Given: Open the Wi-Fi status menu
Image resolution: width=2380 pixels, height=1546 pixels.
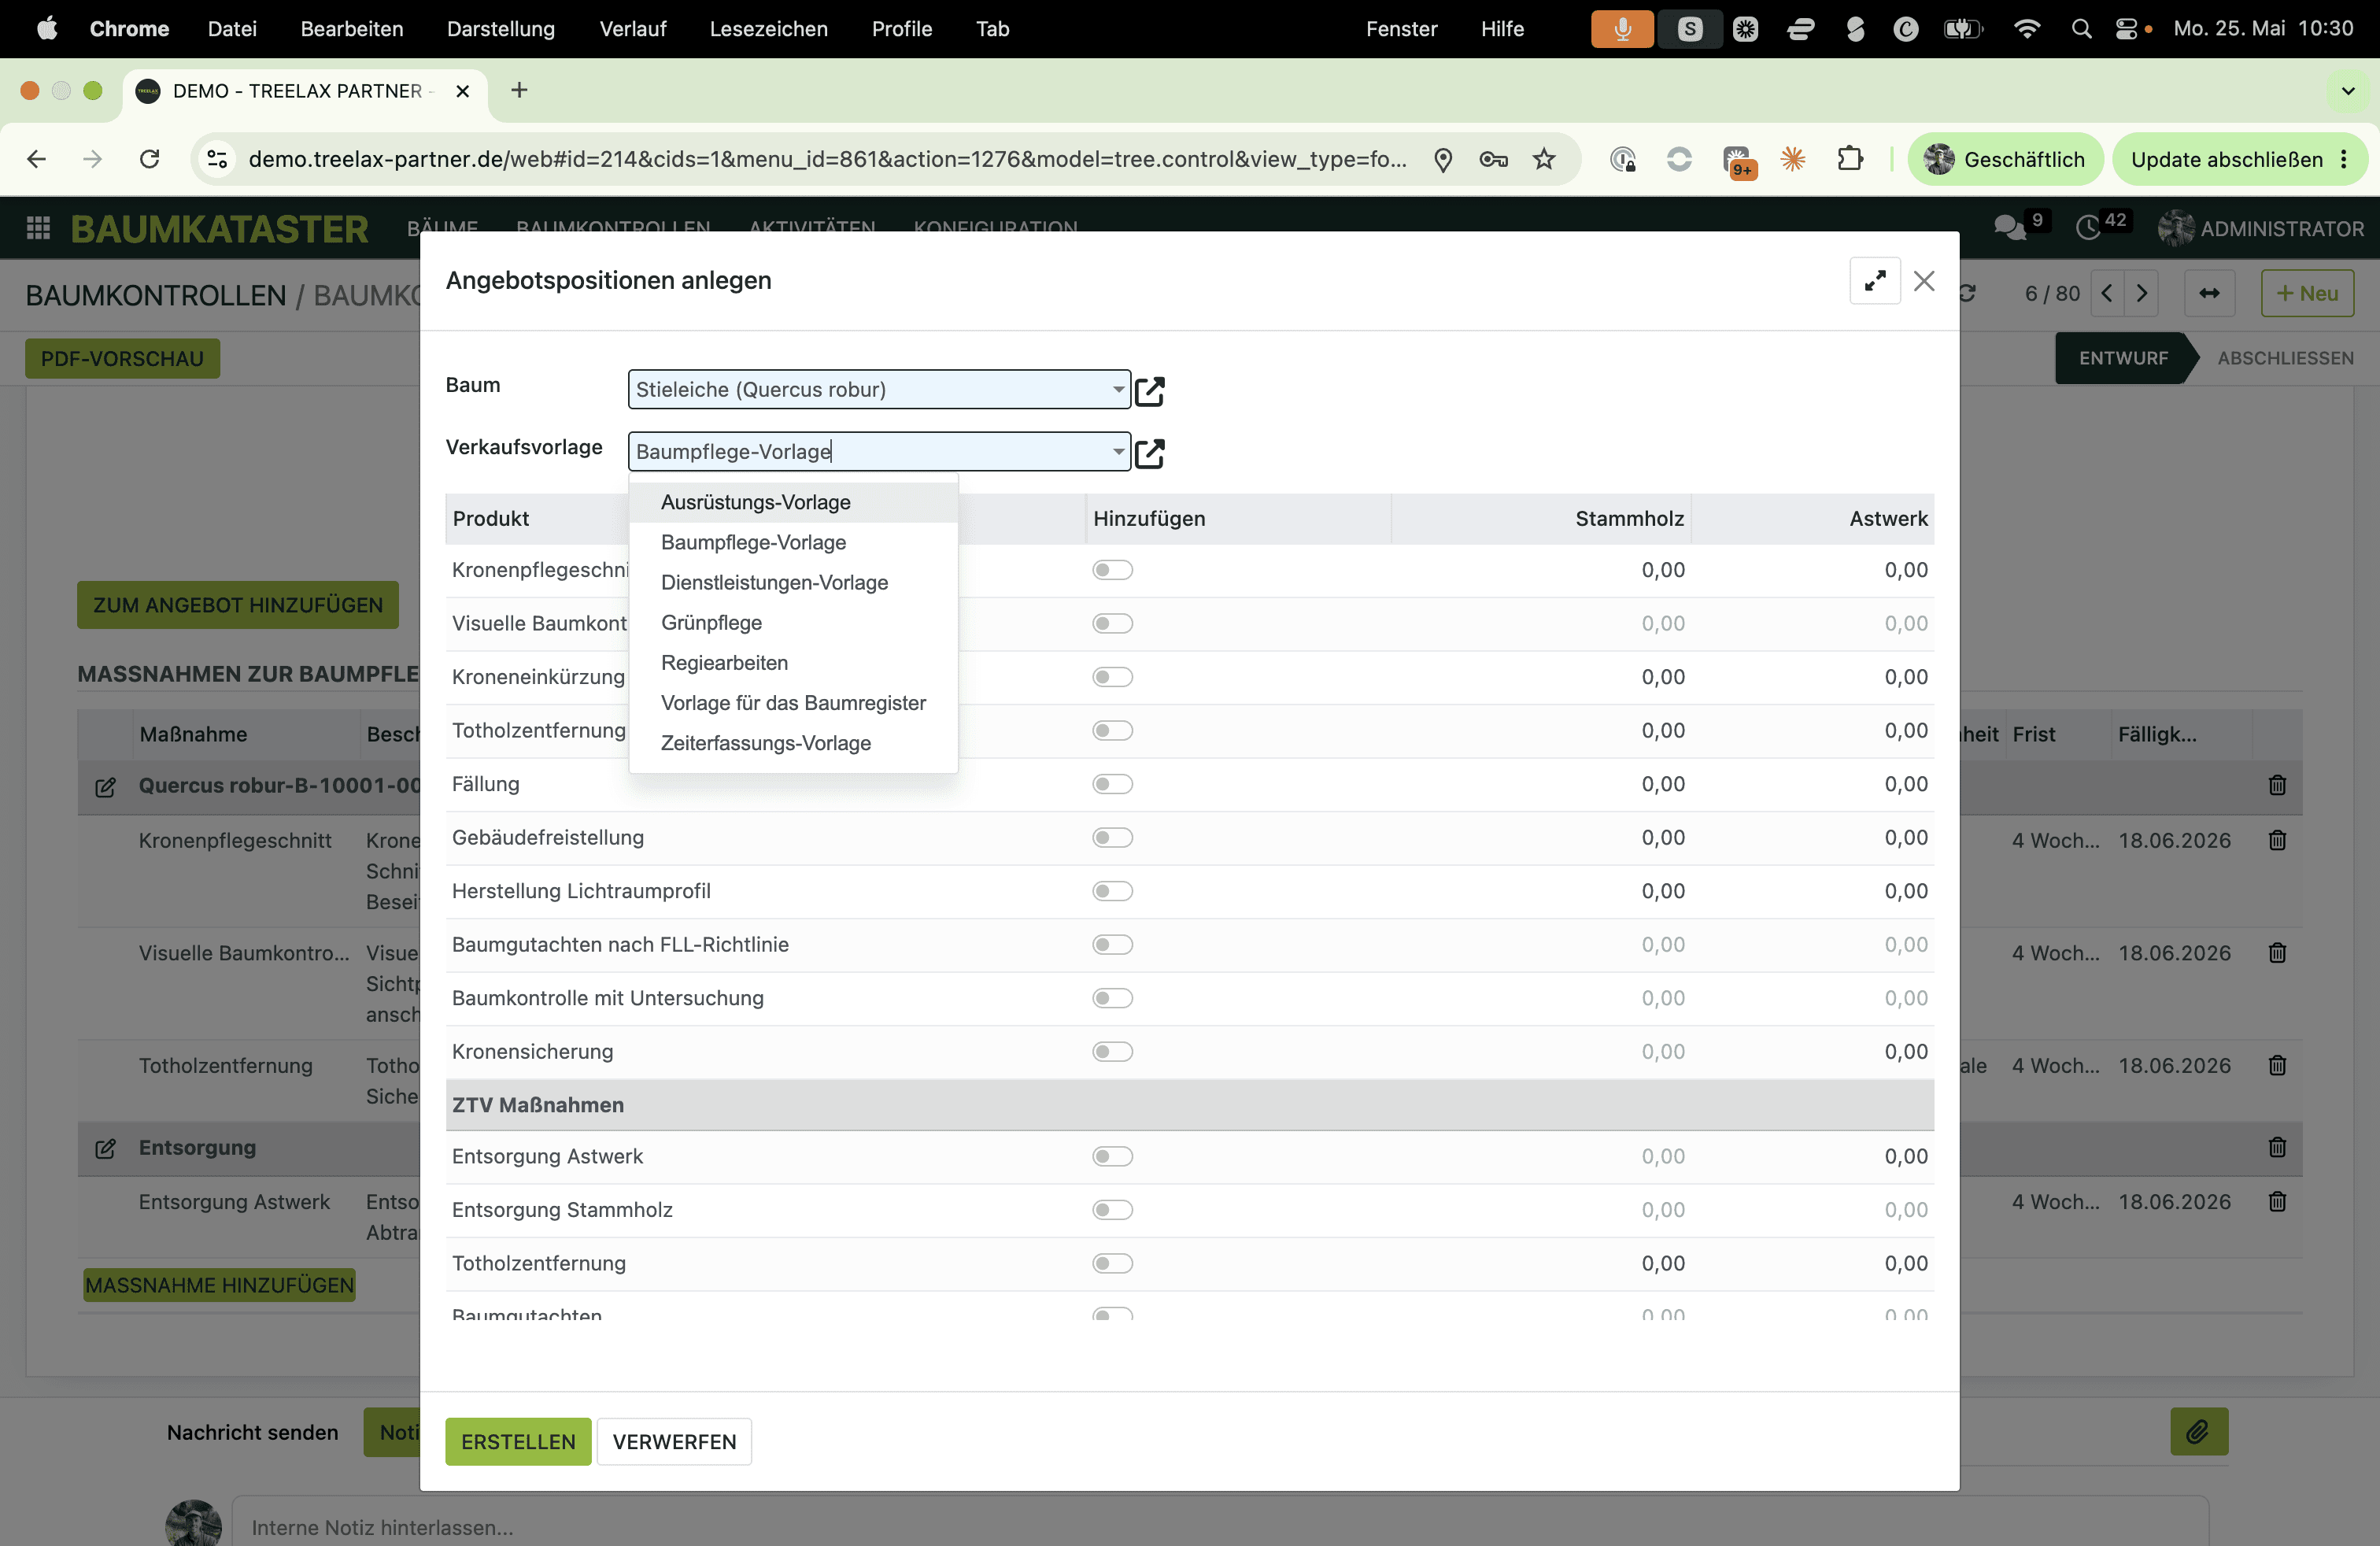Looking at the screenshot, I should (2027, 29).
